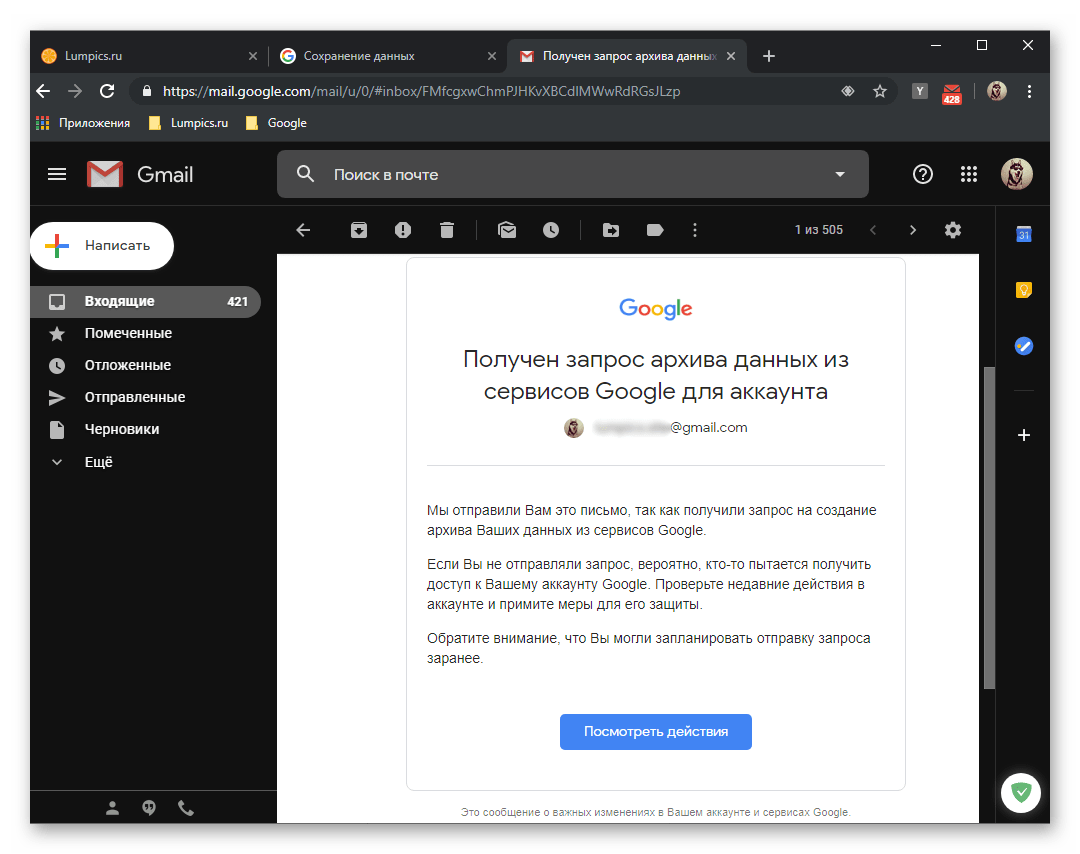Open a new browser tab

click(769, 56)
